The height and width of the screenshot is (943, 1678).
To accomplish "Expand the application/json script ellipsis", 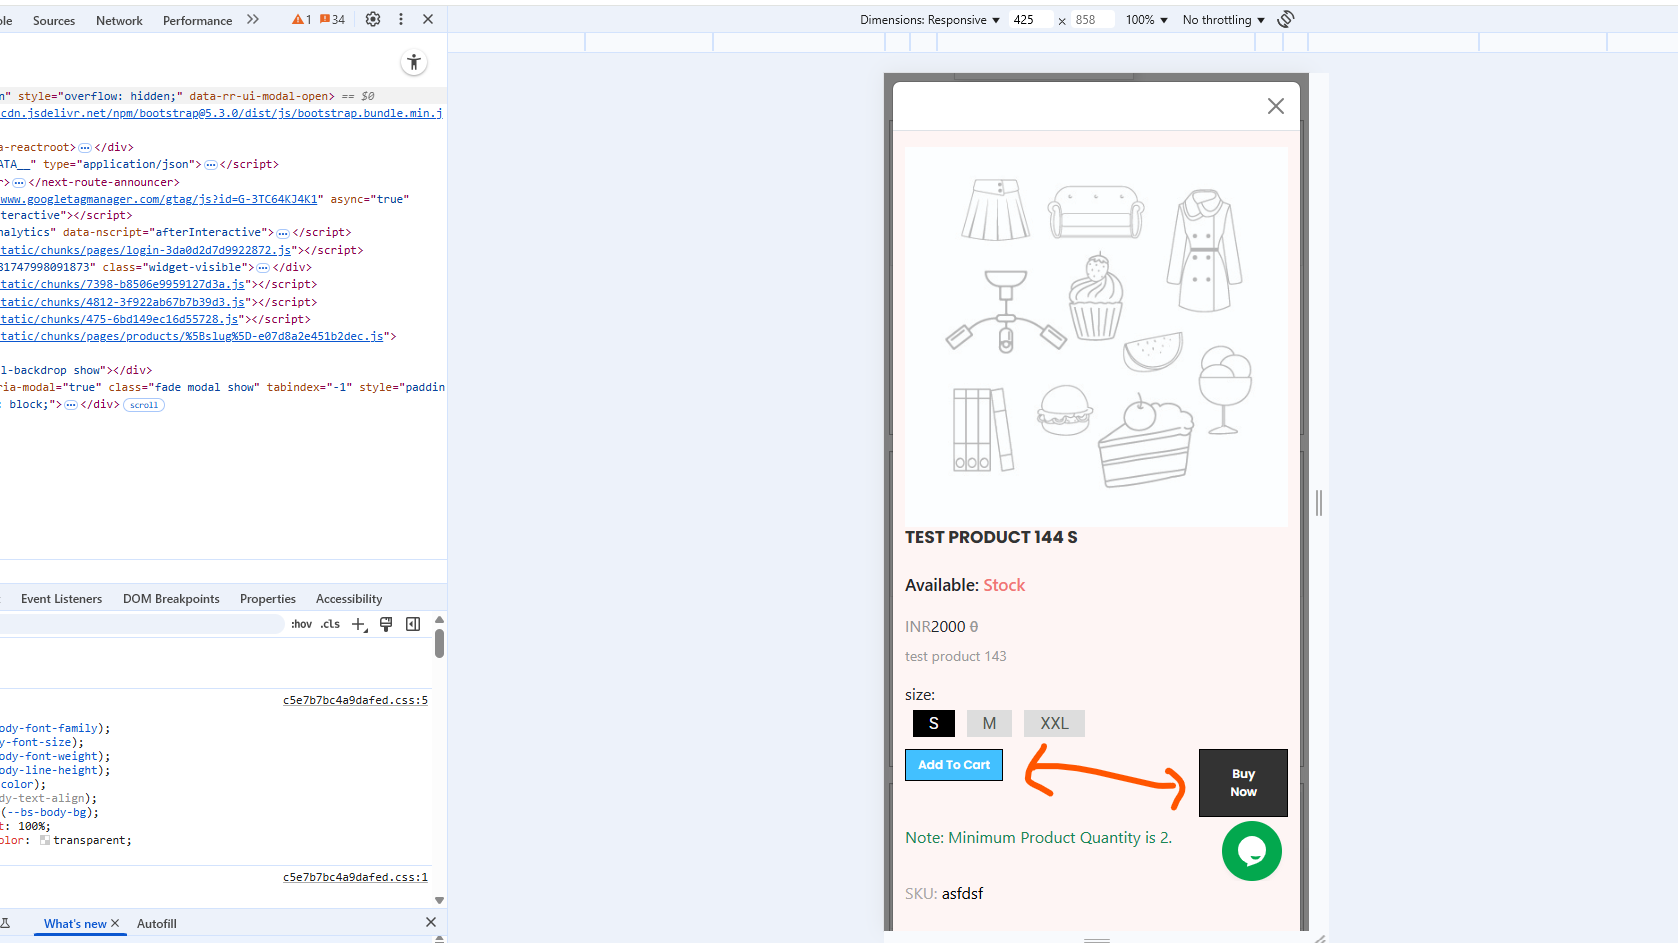I will click(210, 165).
